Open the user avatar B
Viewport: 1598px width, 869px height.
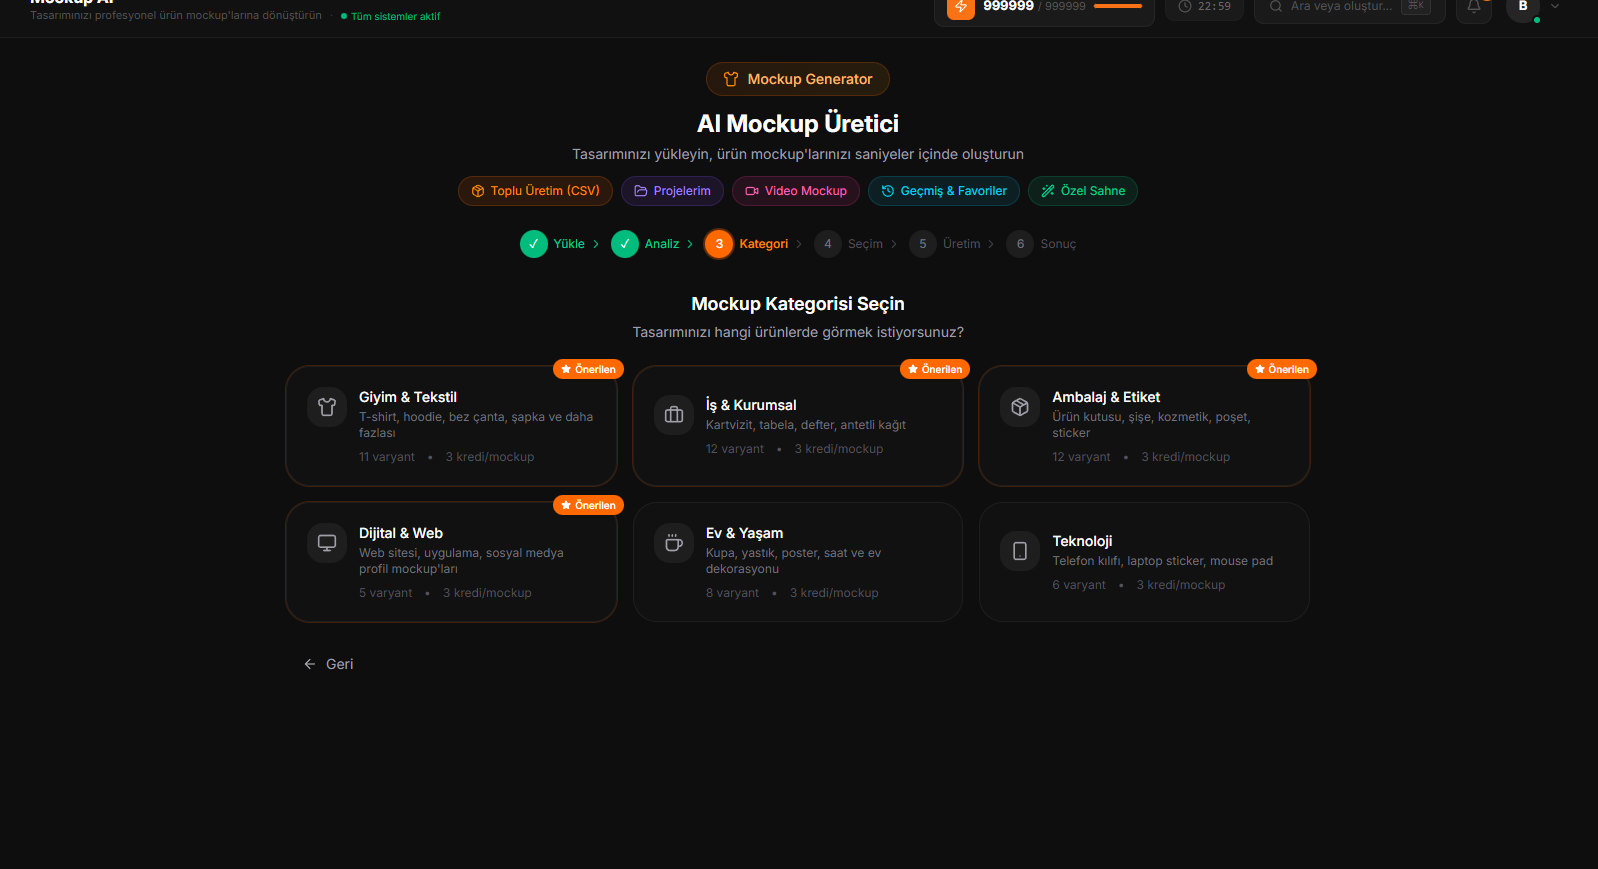tap(1523, 7)
